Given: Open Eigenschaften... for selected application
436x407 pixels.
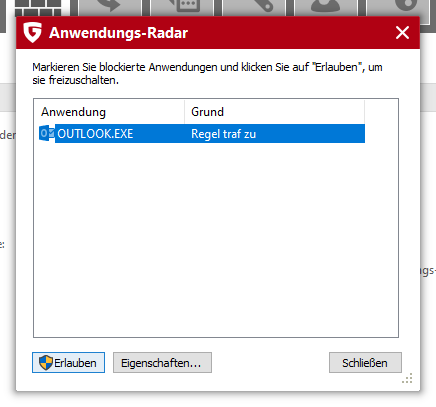Looking at the screenshot, I should point(162,362).
